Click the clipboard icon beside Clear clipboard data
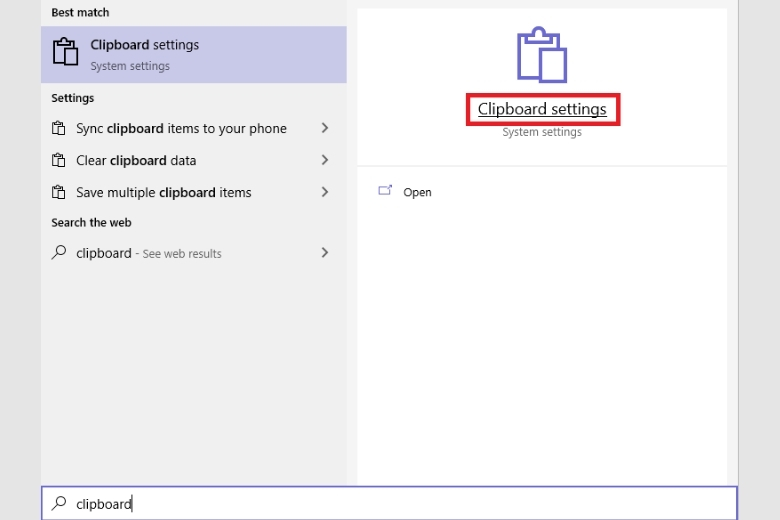Image resolution: width=780 pixels, height=520 pixels. [59, 160]
